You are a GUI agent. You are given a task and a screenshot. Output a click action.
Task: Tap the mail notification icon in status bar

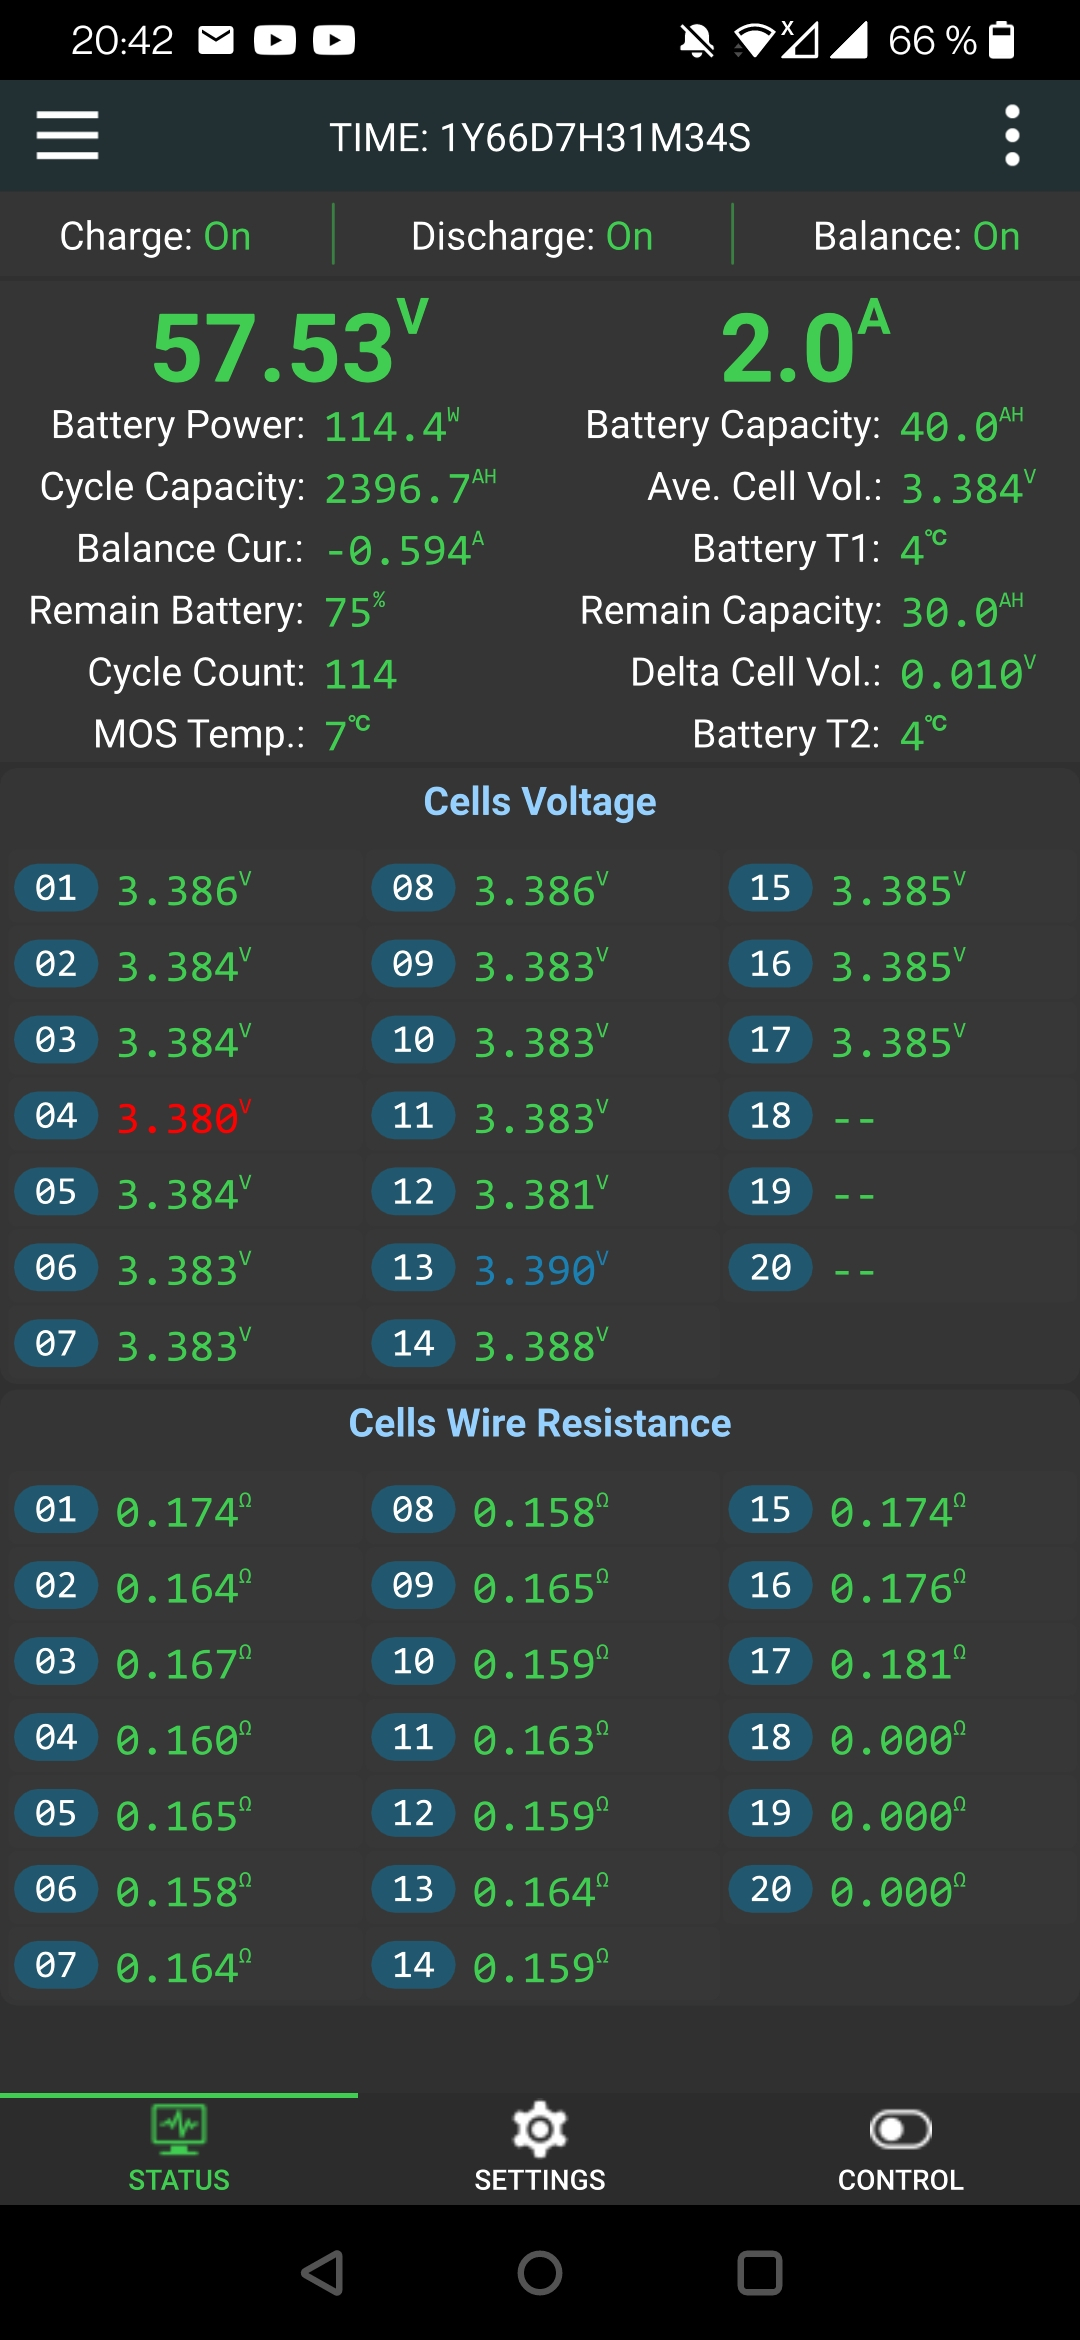click(x=216, y=41)
